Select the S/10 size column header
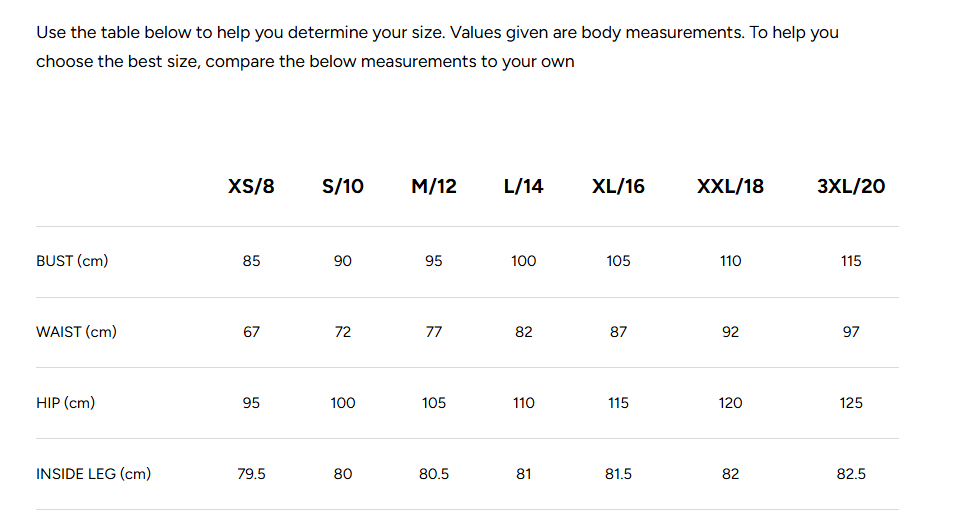962x532 pixels. pos(343,186)
